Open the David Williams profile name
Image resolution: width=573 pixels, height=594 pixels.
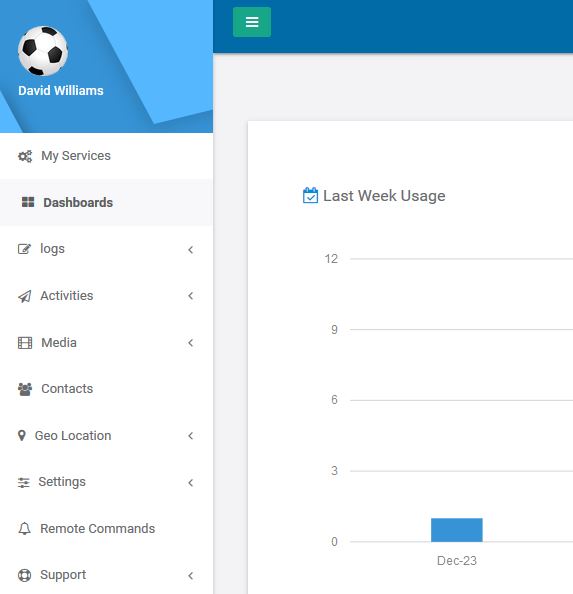pyautogui.click(x=61, y=91)
